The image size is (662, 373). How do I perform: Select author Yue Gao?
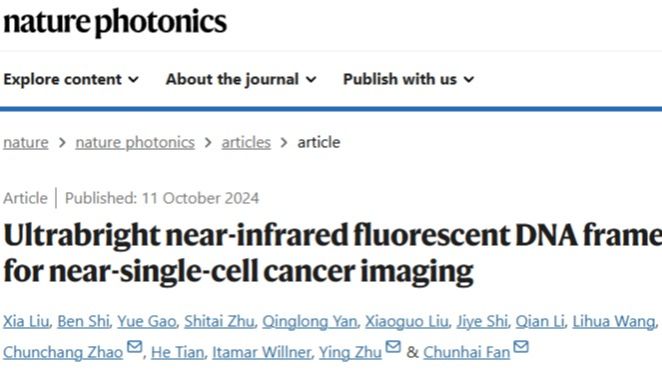147,321
